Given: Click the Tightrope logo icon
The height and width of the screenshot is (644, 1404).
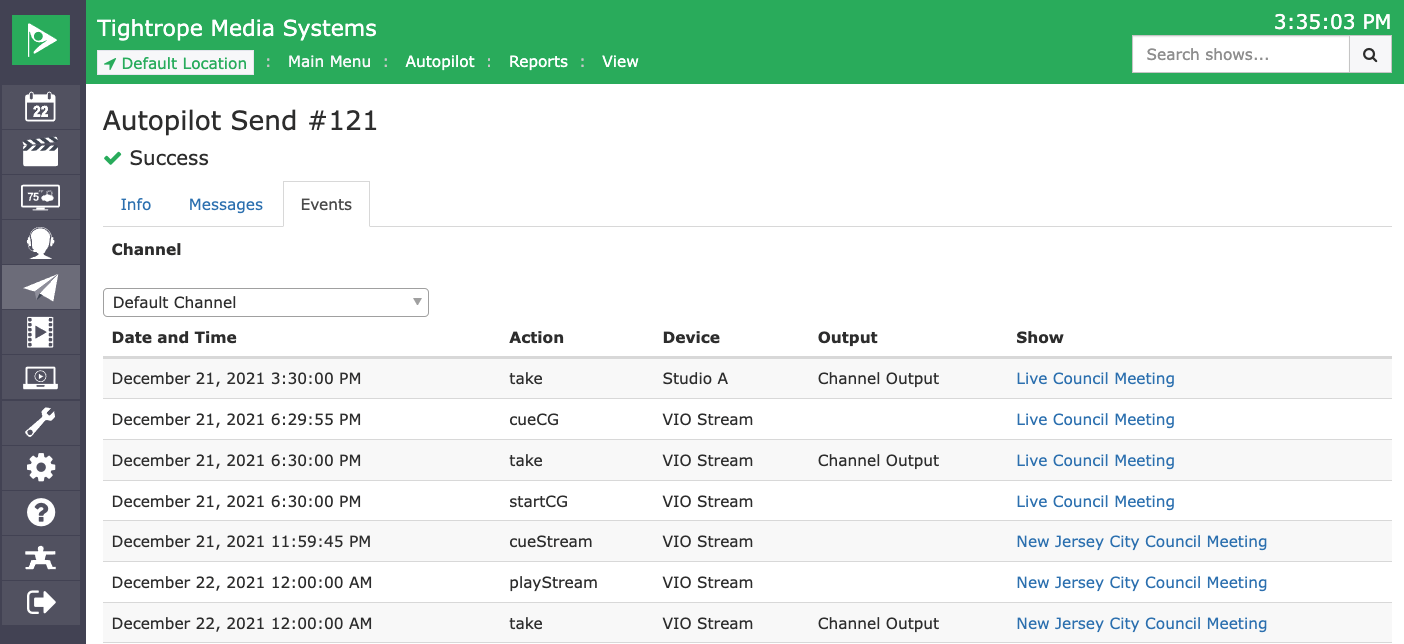Looking at the screenshot, I should coord(41,40).
